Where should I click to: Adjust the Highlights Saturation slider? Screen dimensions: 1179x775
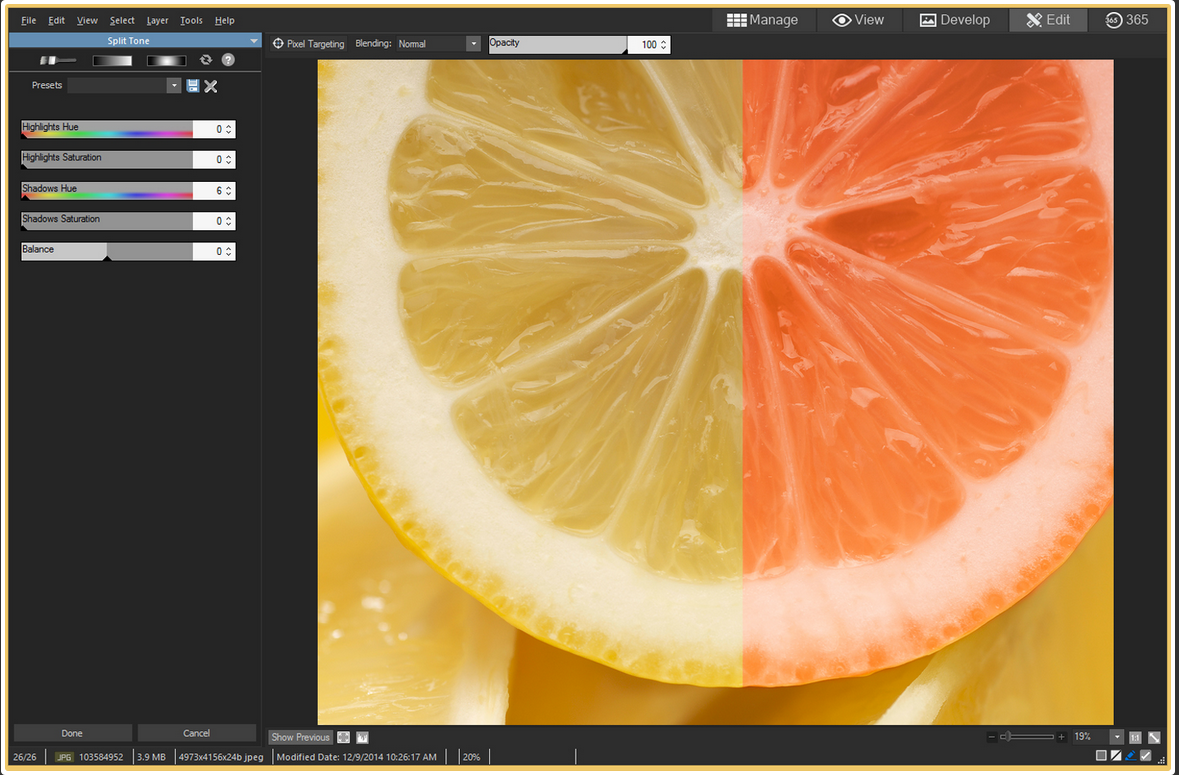pyautogui.click(x=107, y=159)
